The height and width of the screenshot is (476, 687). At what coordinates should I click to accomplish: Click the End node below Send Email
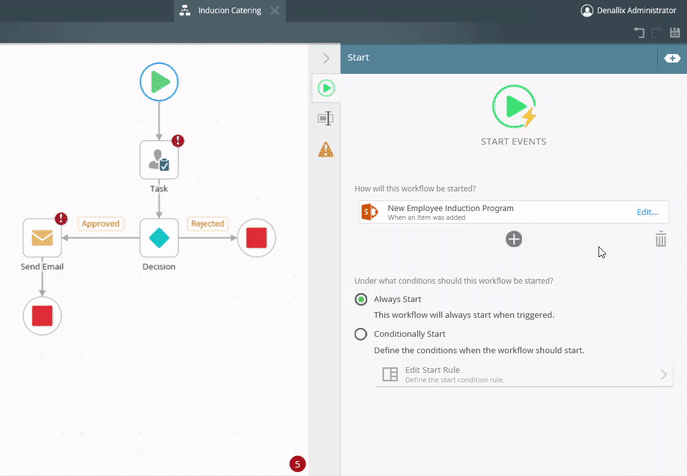pos(42,316)
